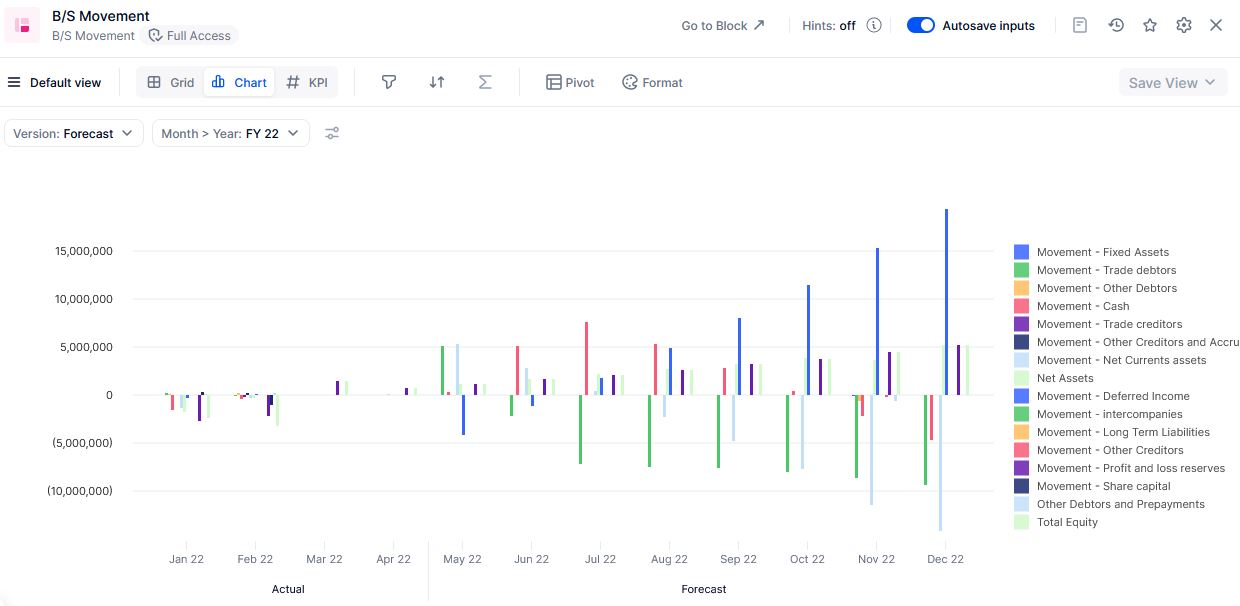This screenshot has width=1240, height=606.
Task: Click the filter funnel icon
Action: (x=389, y=82)
